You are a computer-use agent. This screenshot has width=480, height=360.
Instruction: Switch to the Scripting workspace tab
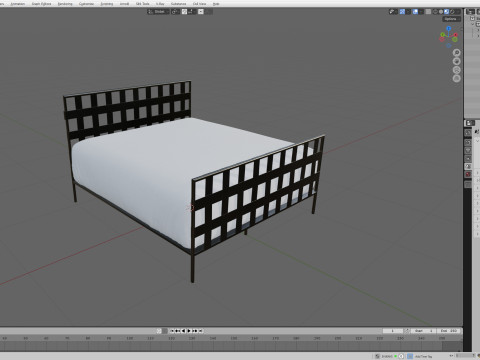[x=107, y=4]
